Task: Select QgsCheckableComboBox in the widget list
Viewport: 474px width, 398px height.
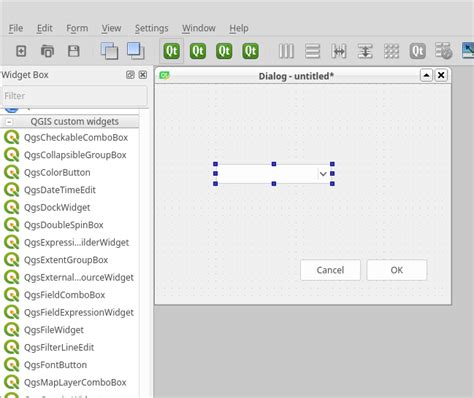Action: (69, 138)
